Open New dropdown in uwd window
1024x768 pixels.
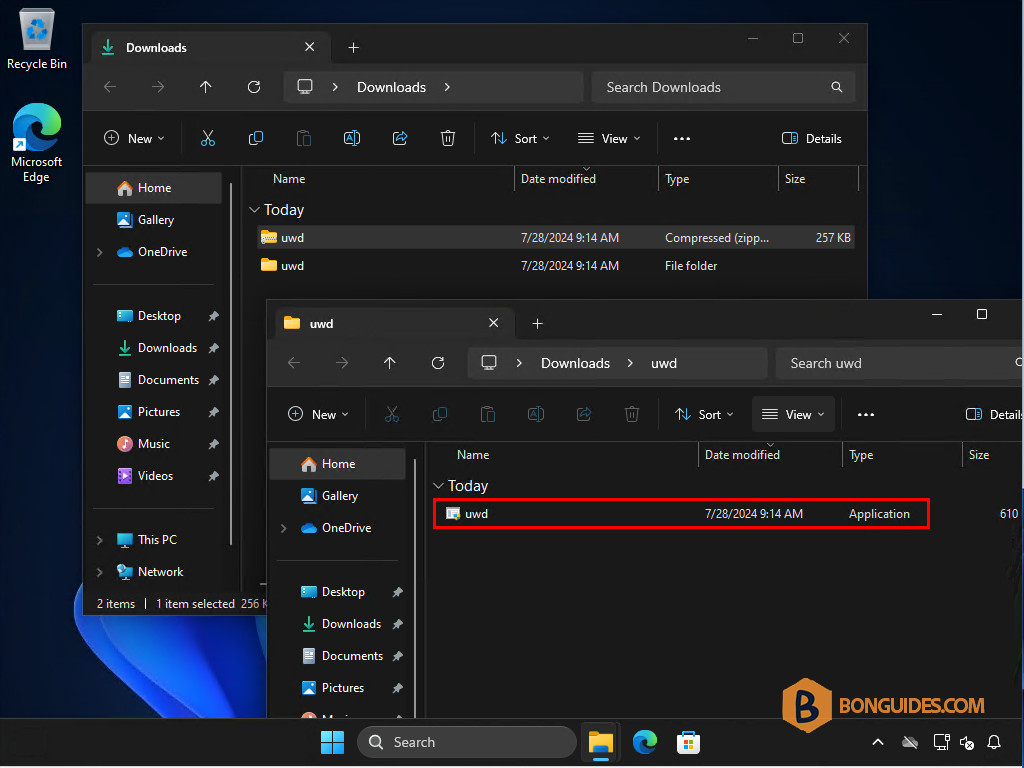[319, 415]
